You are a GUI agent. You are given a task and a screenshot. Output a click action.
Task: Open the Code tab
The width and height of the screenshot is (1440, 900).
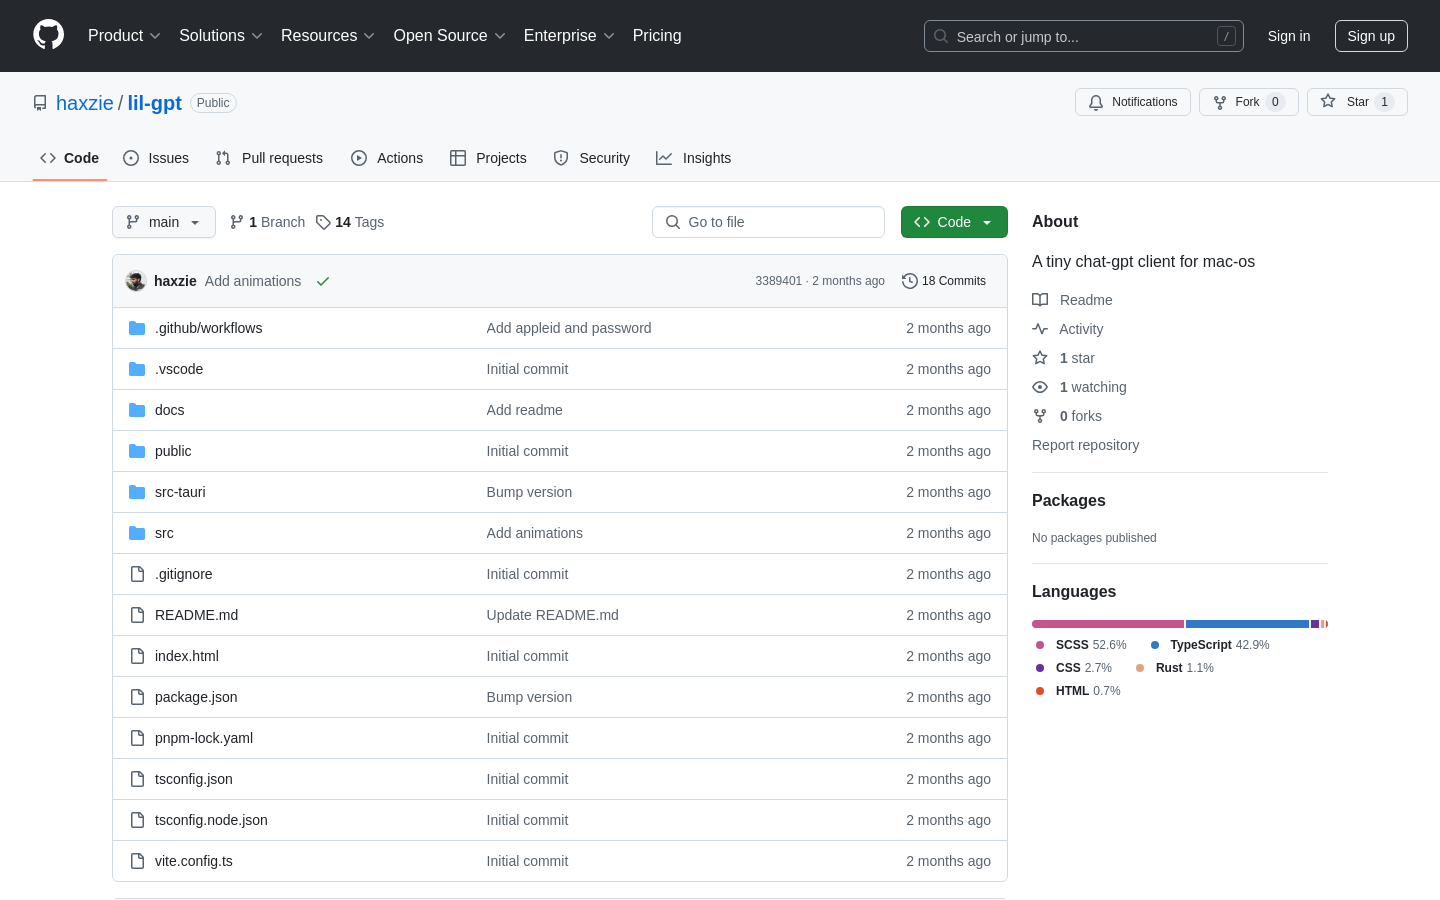[70, 158]
